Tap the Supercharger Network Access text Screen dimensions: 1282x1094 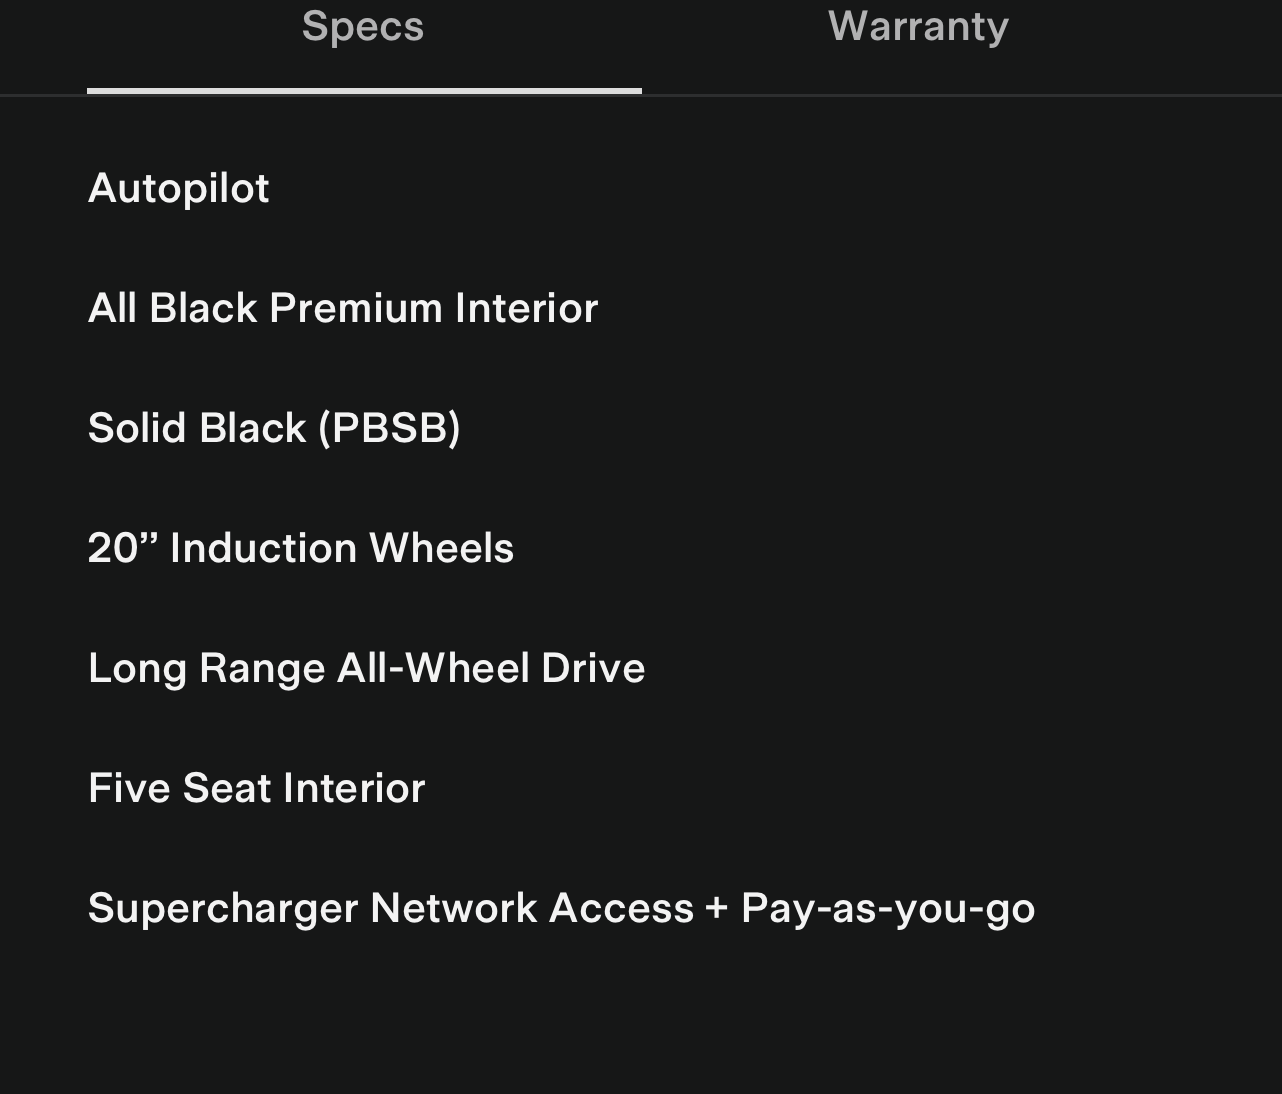tap(391, 908)
